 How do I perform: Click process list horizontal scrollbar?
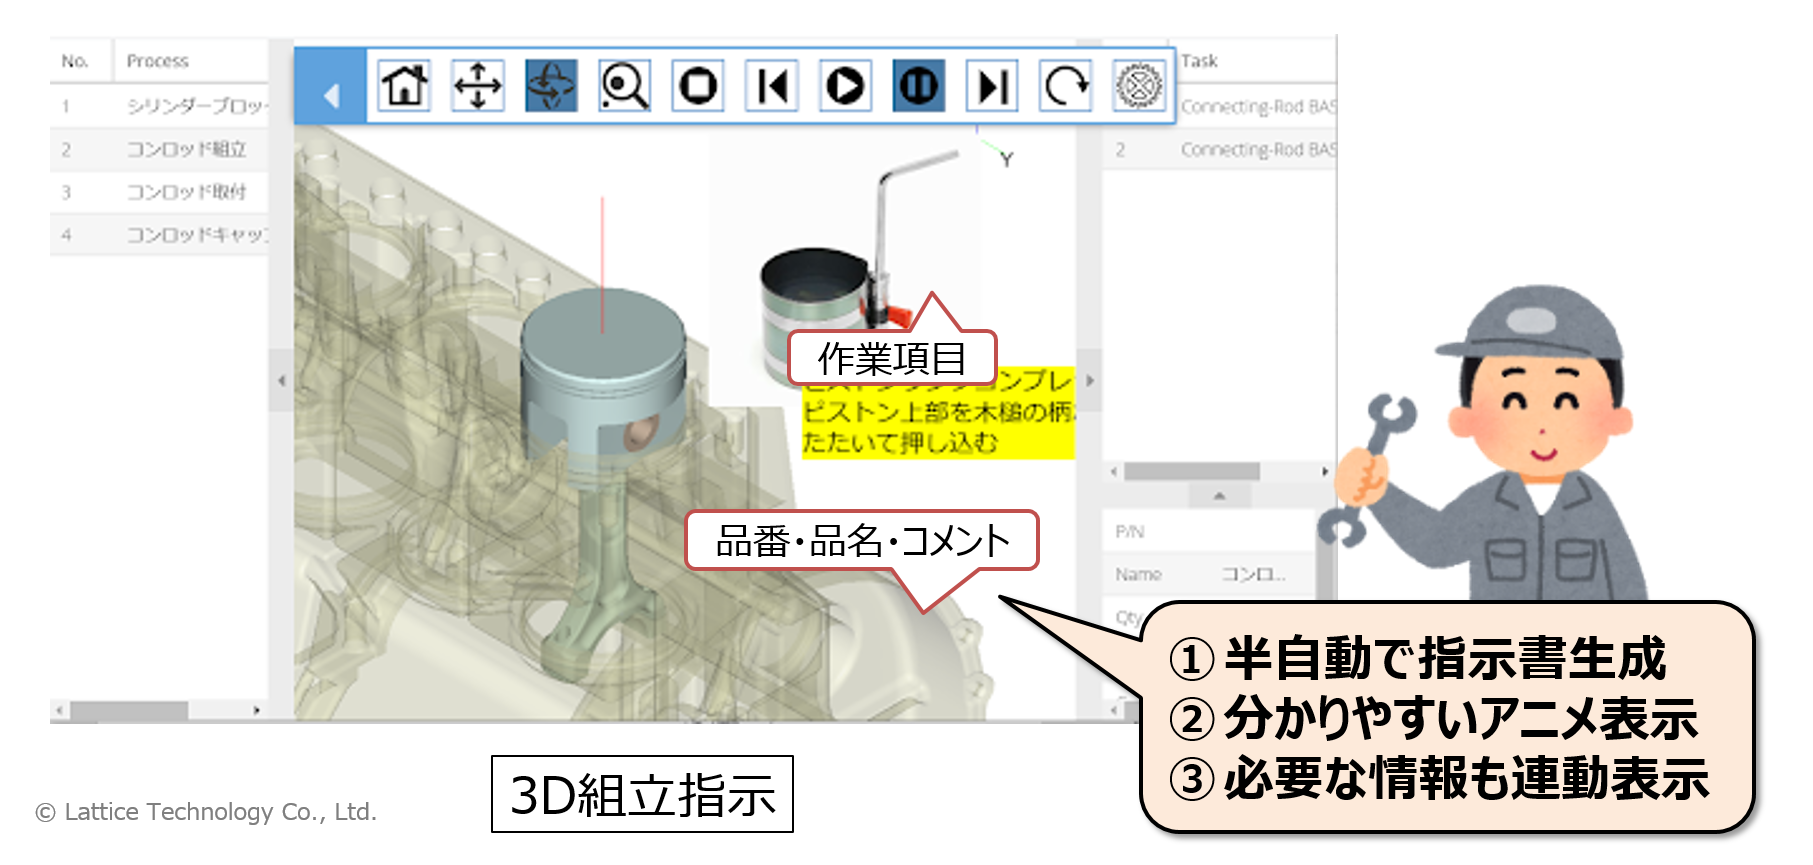128,710
